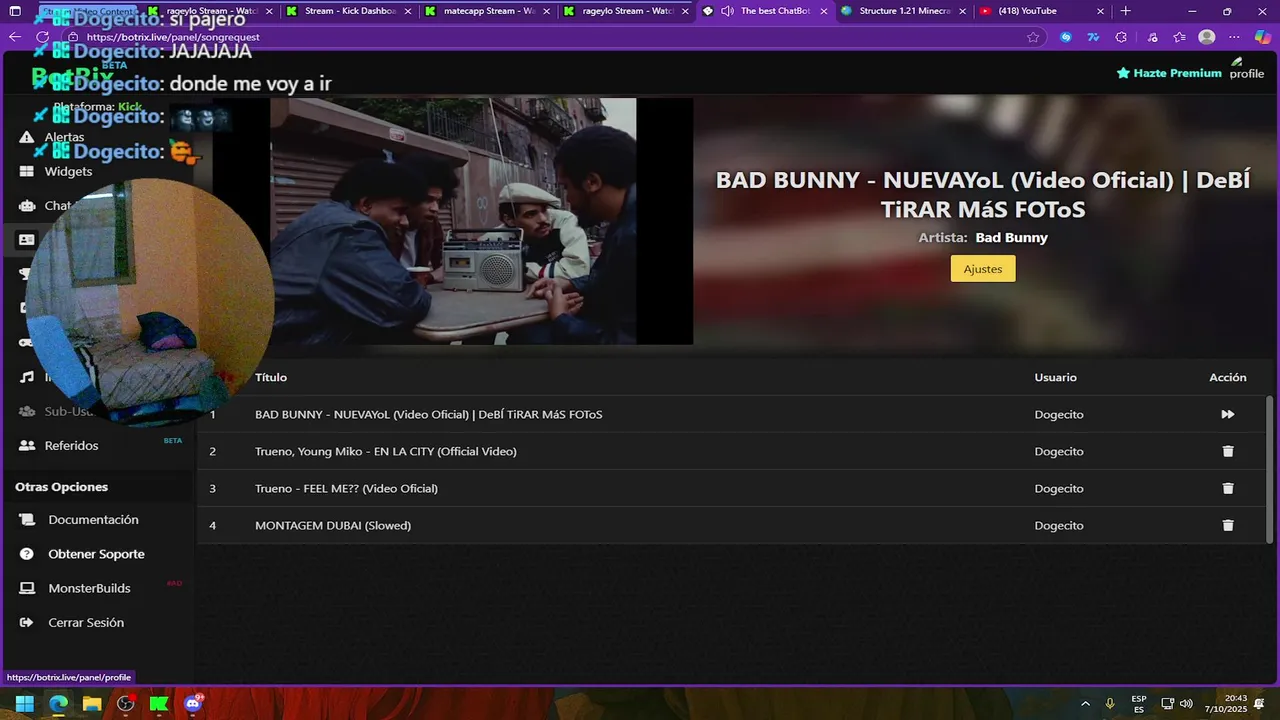This screenshot has width=1280, height=720.
Task: Click Obtener Soporte in sidebar
Action: (x=96, y=554)
